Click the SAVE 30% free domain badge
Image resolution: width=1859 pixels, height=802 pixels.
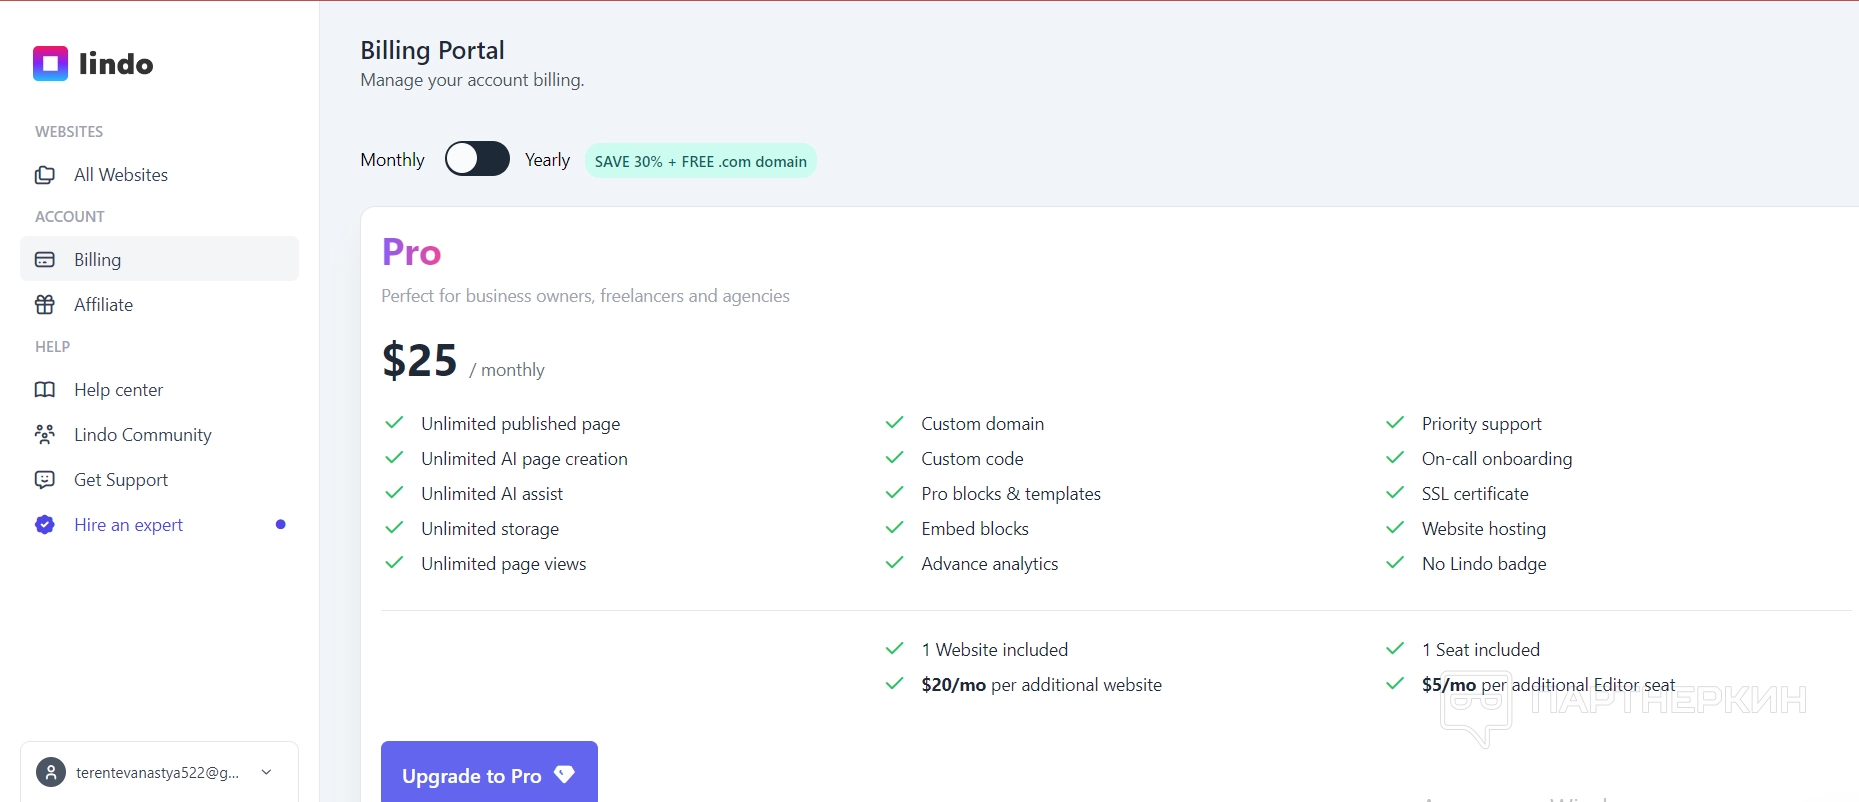click(700, 161)
